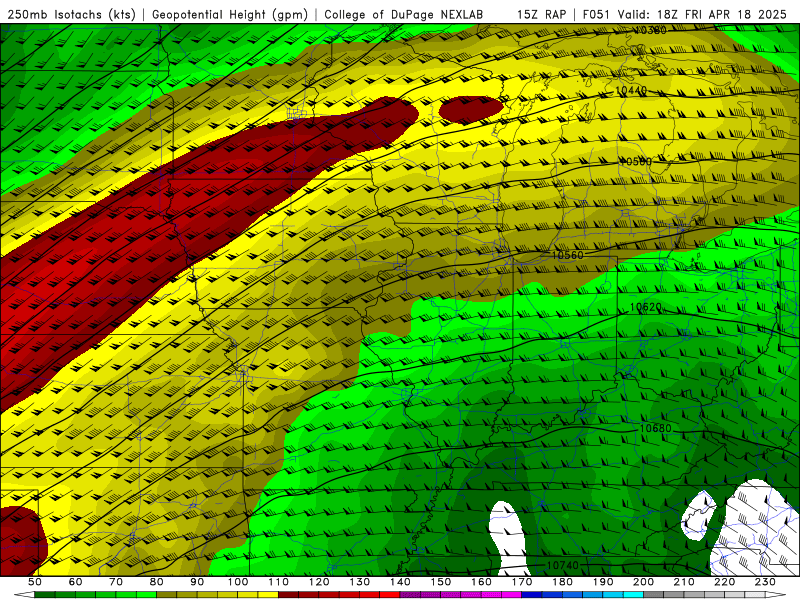Click the 120 value on the color scale
800x600 pixels.
click(319, 582)
